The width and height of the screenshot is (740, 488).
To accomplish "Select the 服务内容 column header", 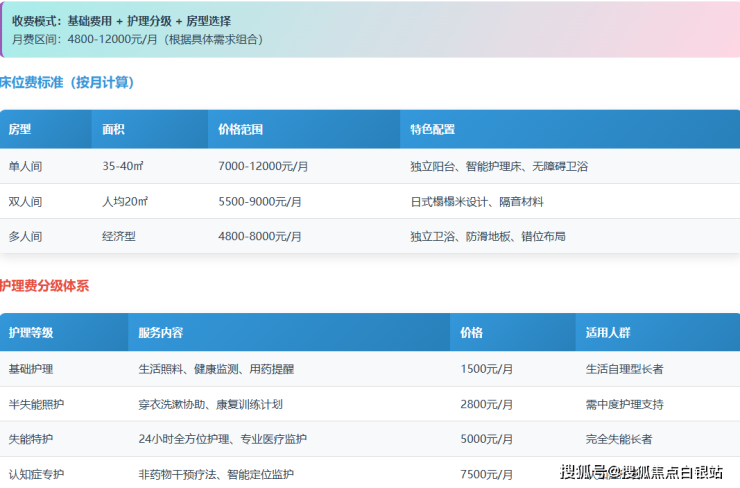I will (160, 332).
